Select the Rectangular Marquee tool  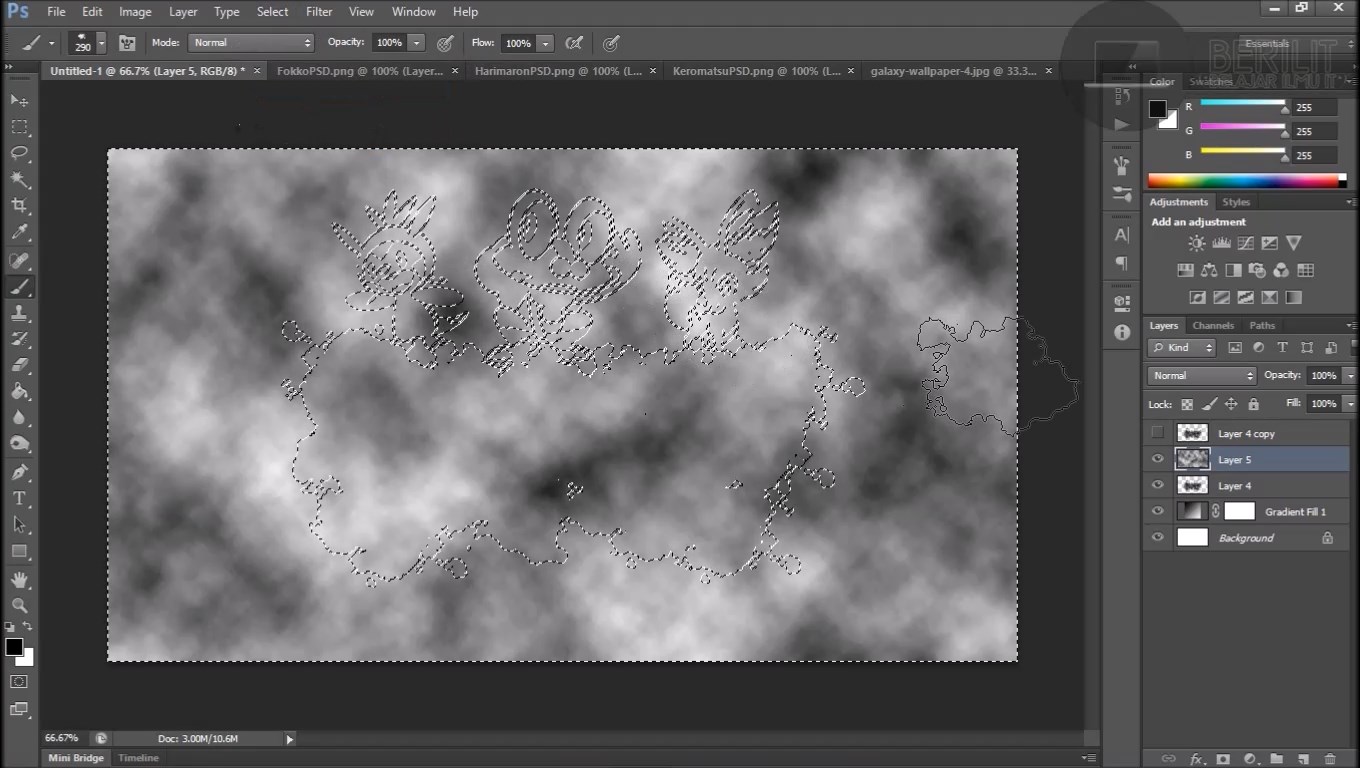pyautogui.click(x=19, y=127)
